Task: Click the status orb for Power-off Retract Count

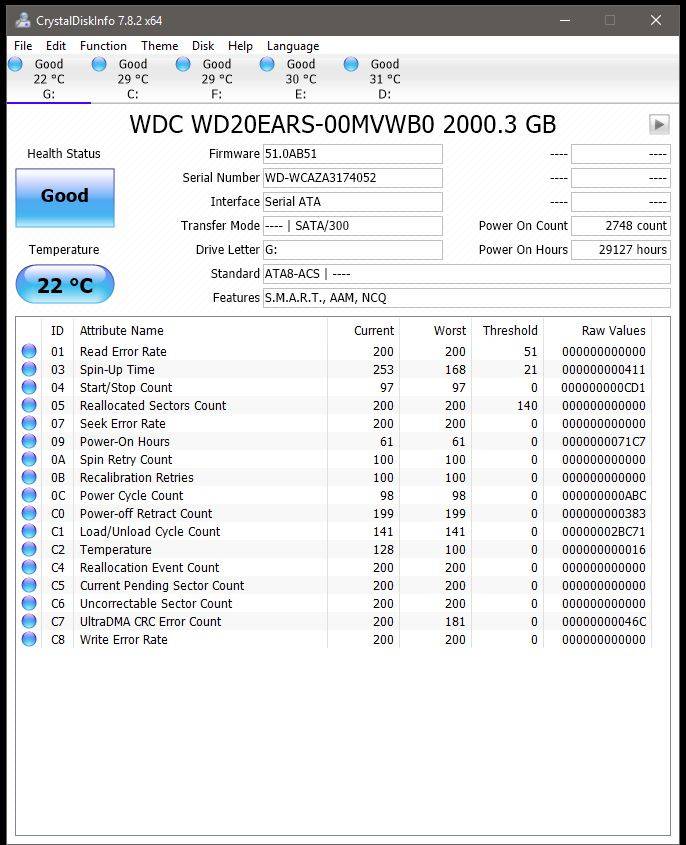Action: (x=29, y=513)
